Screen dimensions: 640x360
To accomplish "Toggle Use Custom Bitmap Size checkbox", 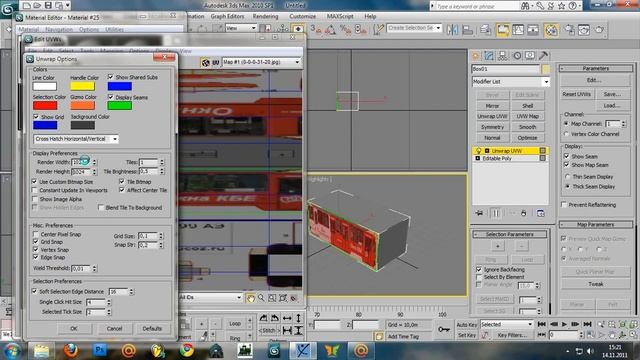I will click(x=35, y=182).
